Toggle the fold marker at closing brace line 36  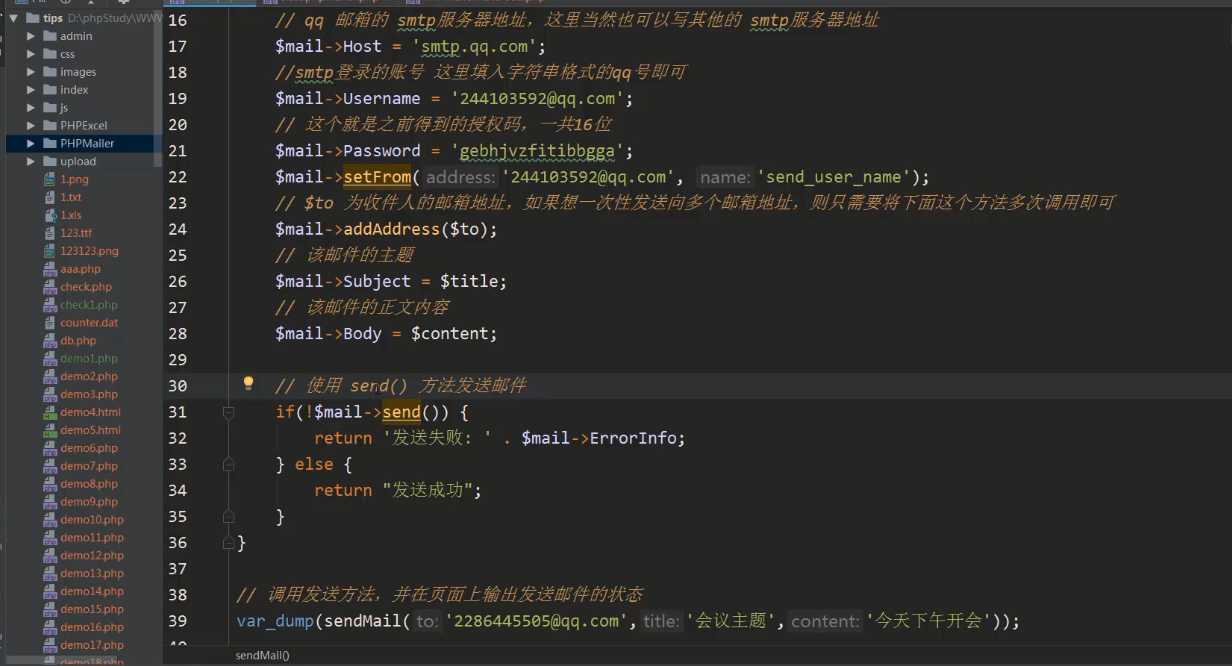228,542
